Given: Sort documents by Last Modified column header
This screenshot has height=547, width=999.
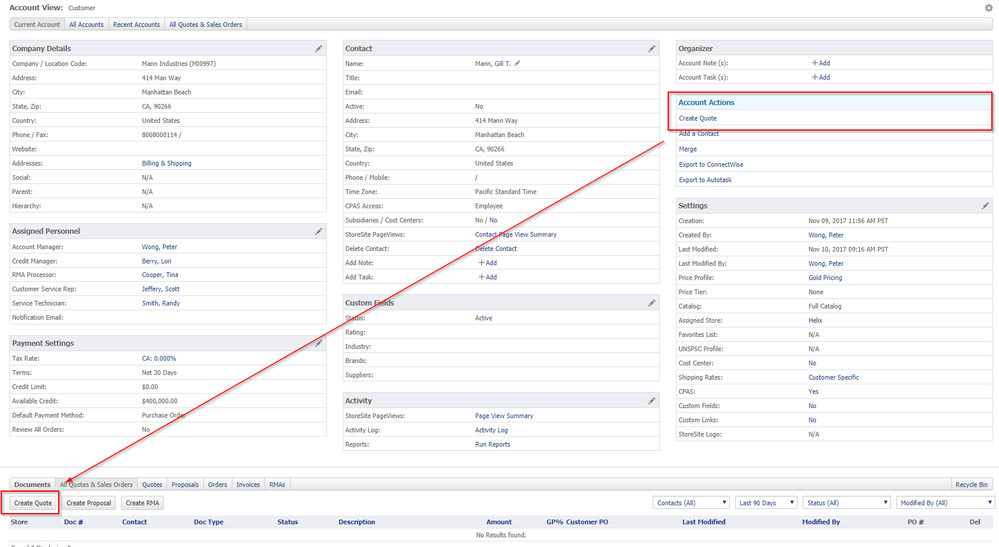Looking at the screenshot, I should [x=704, y=522].
